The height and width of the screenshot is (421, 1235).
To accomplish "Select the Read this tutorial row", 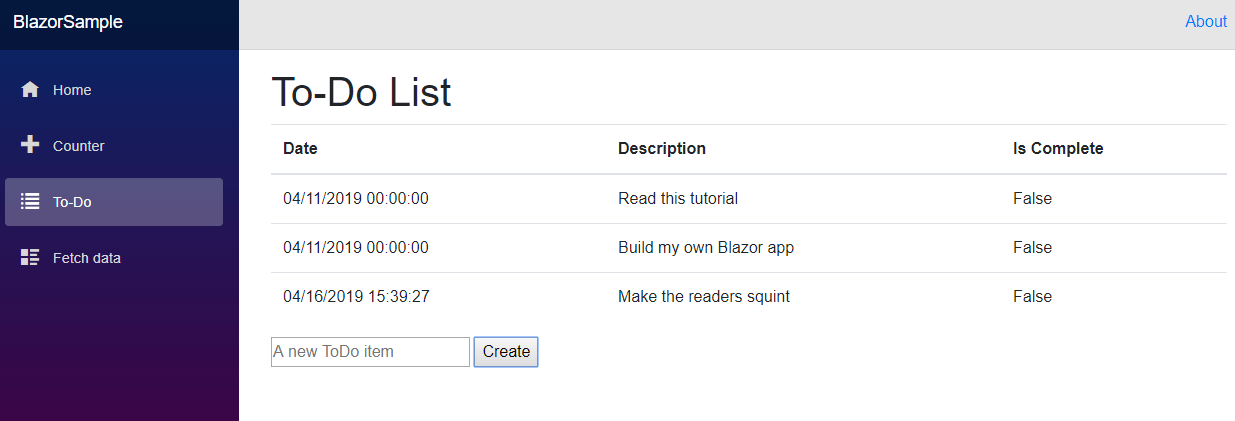I will 749,198.
